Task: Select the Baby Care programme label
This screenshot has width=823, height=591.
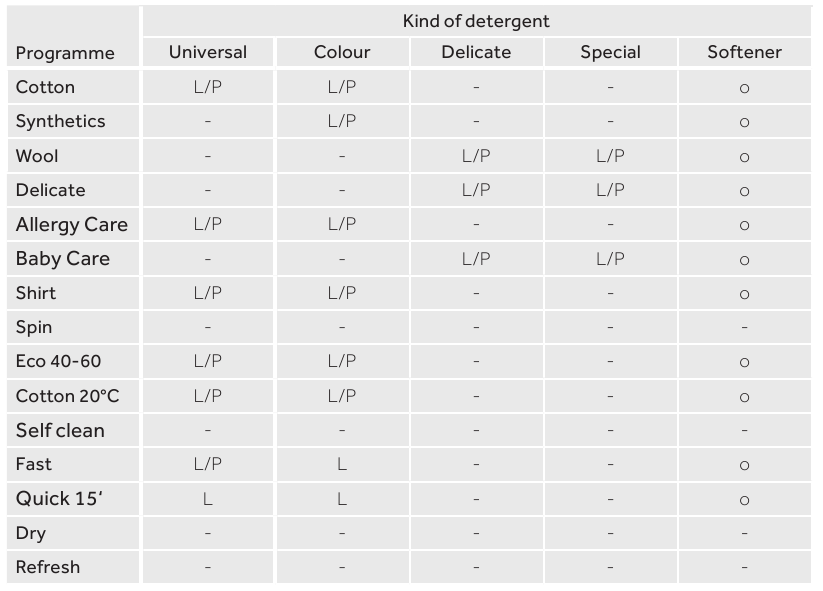Action: click(x=62, y=258)
